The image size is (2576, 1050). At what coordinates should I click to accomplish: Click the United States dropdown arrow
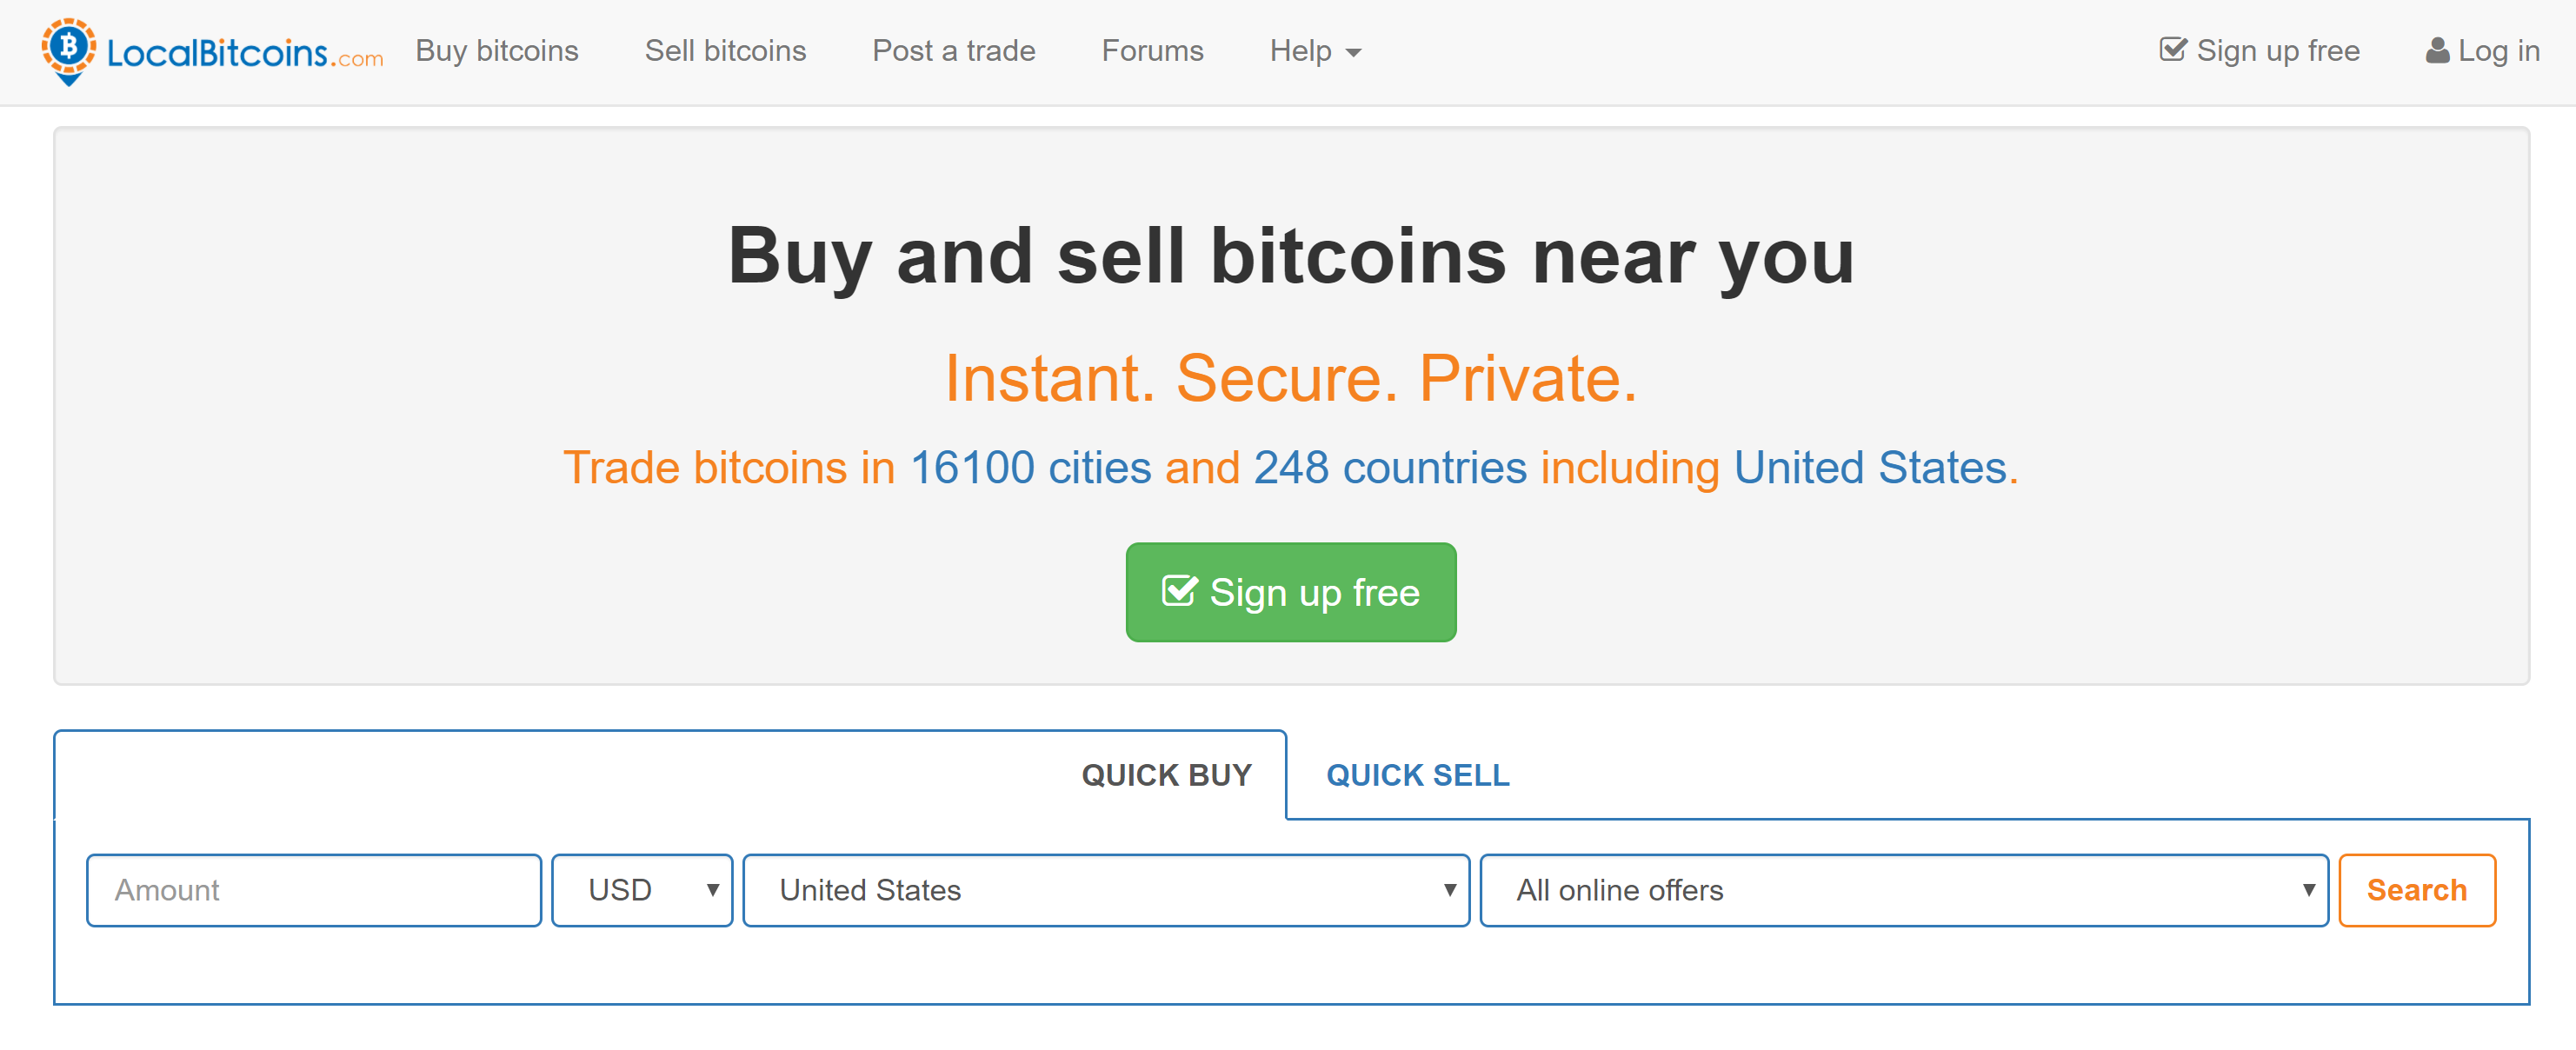click(x=1448, y=889)
